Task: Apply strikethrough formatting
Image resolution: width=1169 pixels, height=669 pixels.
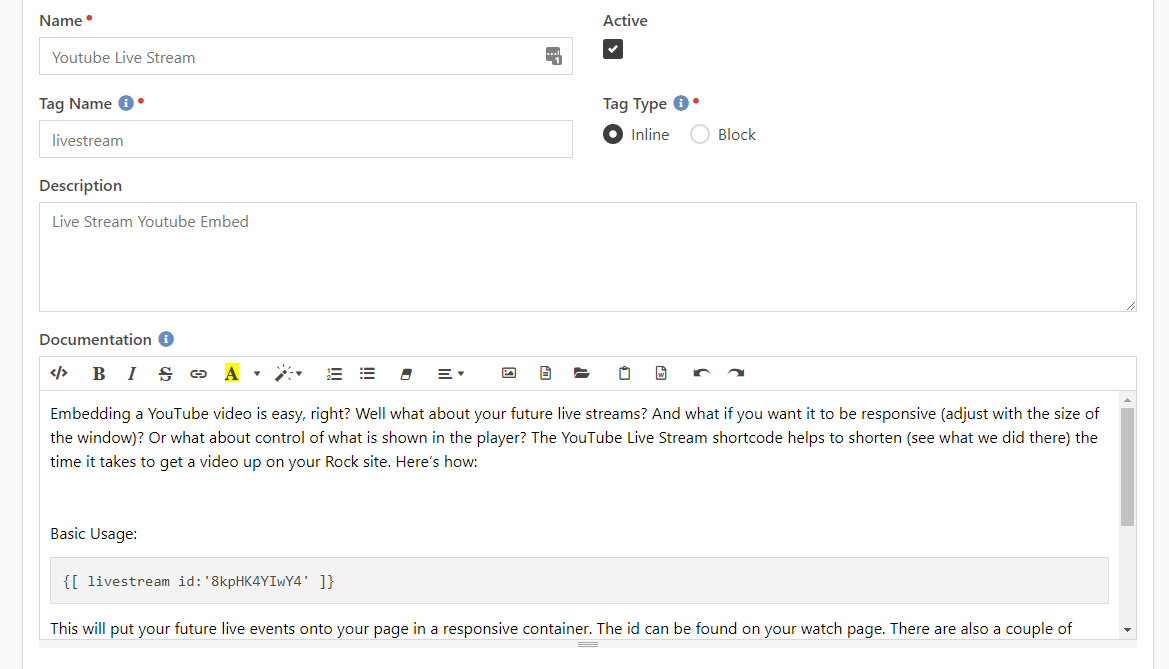Action: 165,374
